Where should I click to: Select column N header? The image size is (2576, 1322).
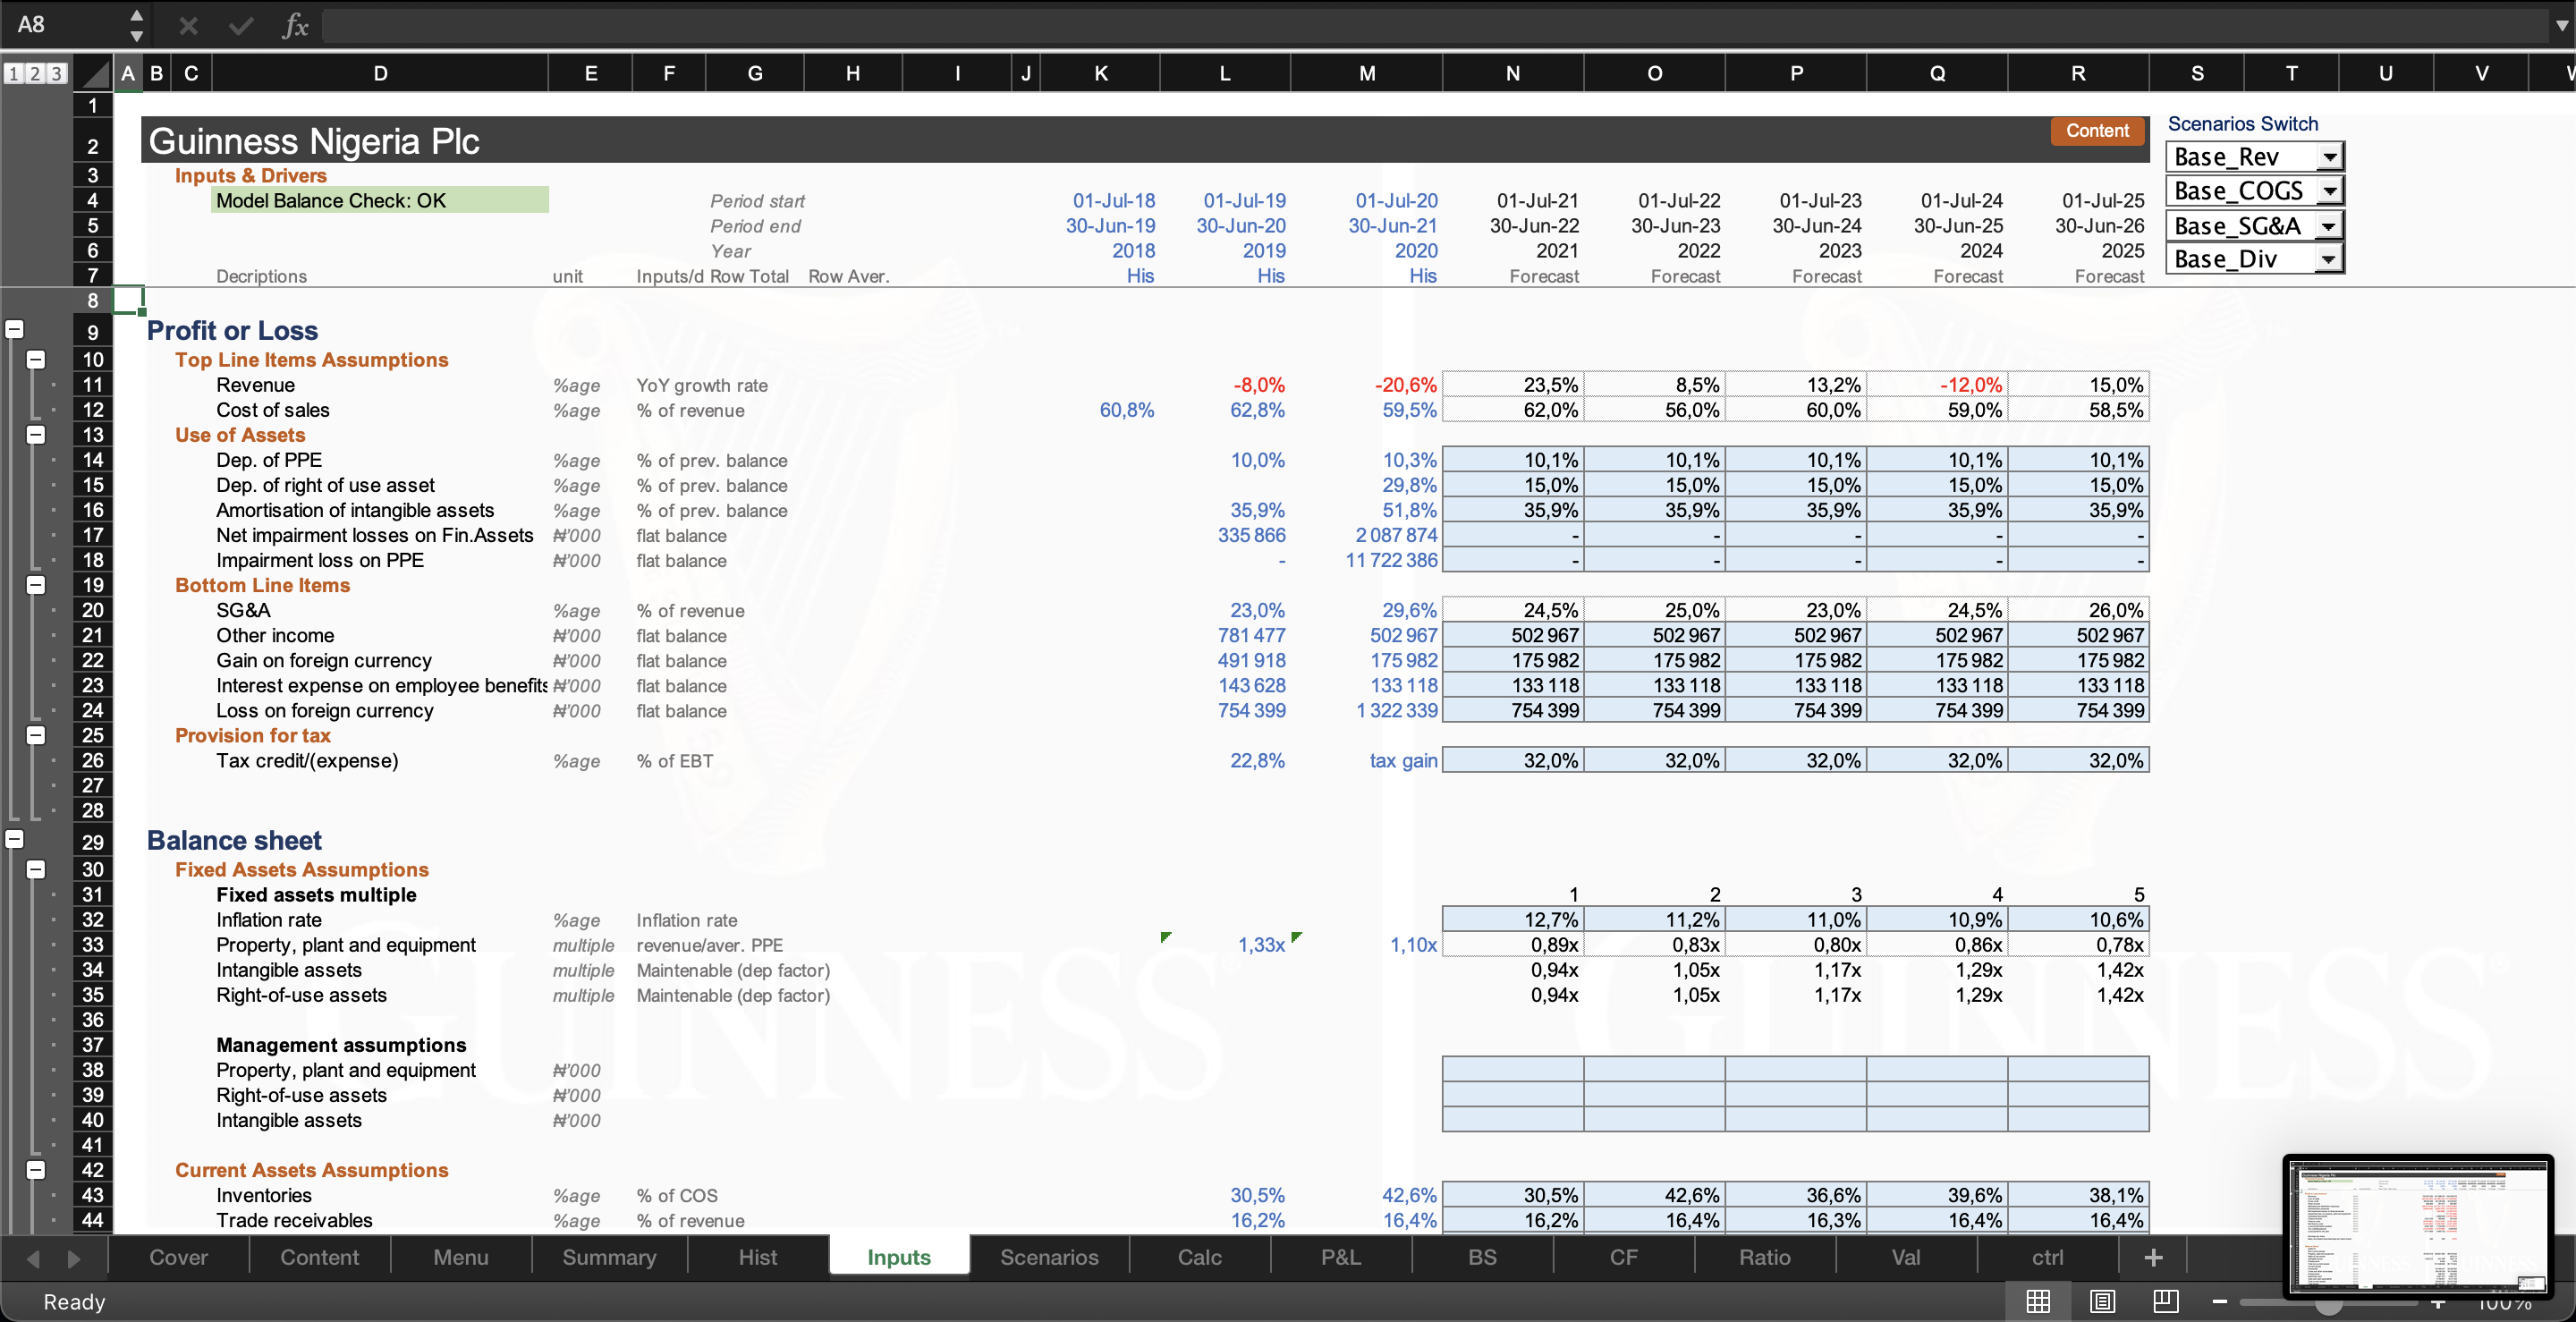1512,73
